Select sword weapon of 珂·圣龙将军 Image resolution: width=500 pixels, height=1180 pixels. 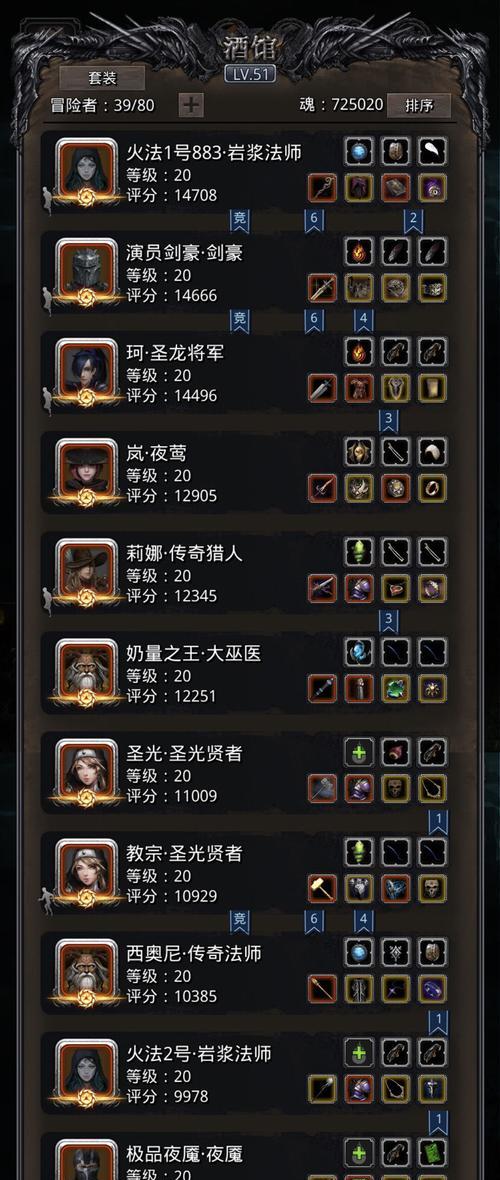point(322,388)
